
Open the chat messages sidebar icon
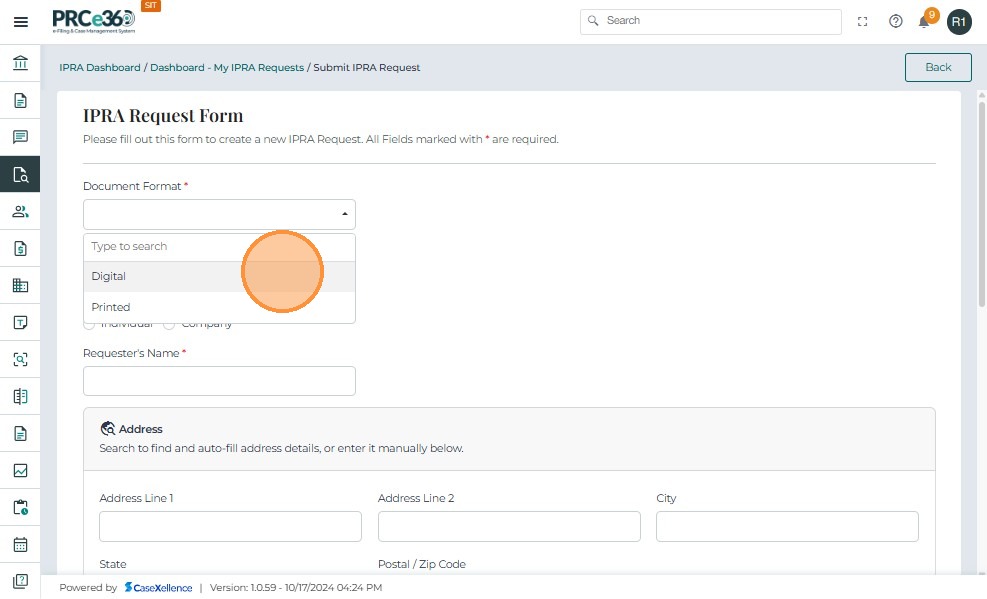click(20, 138)
